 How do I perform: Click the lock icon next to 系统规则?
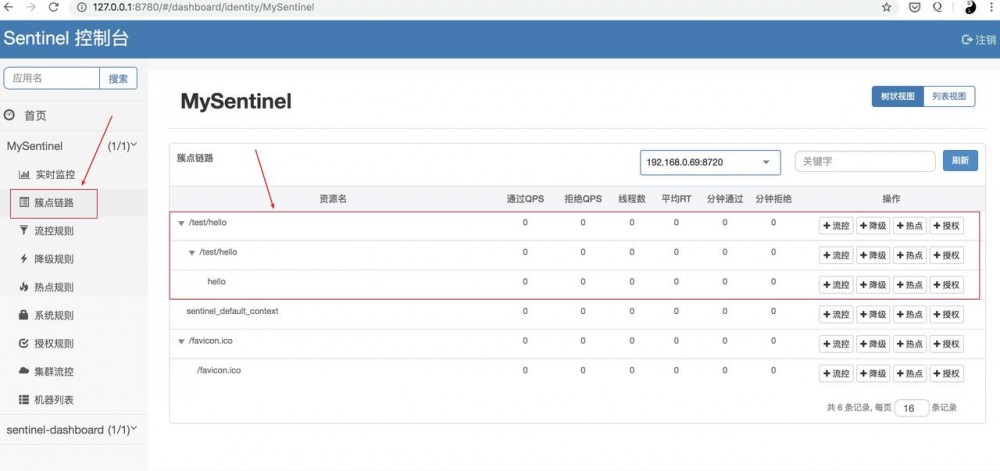[x=24, y=315]
